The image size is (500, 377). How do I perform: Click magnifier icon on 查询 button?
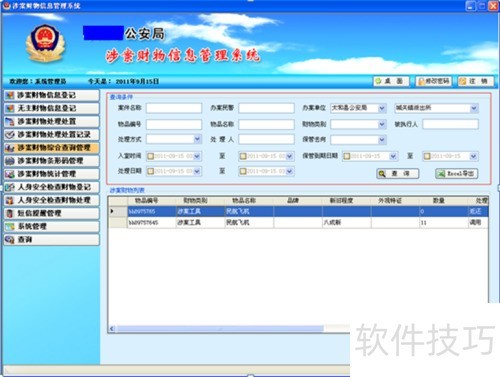tap(382, 174)
